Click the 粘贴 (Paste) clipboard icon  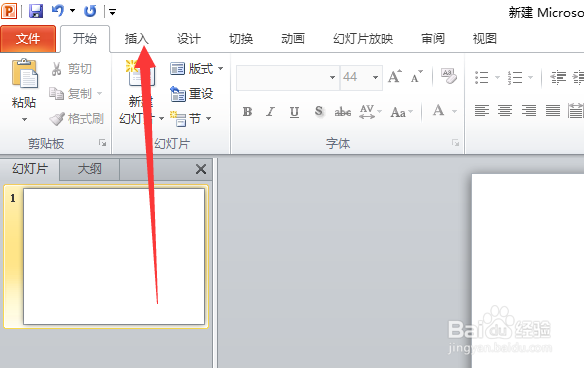tap(24, 74)
